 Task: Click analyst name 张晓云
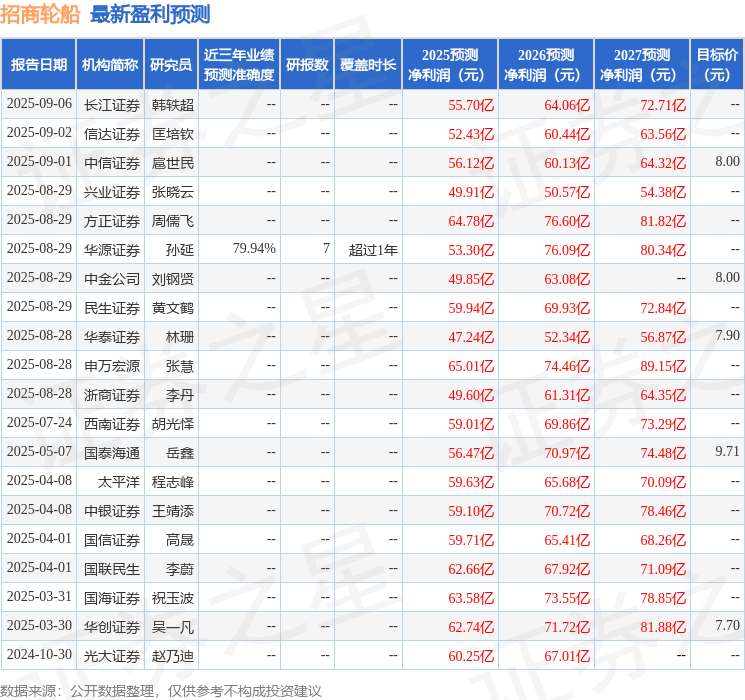(x=172, y=192)
